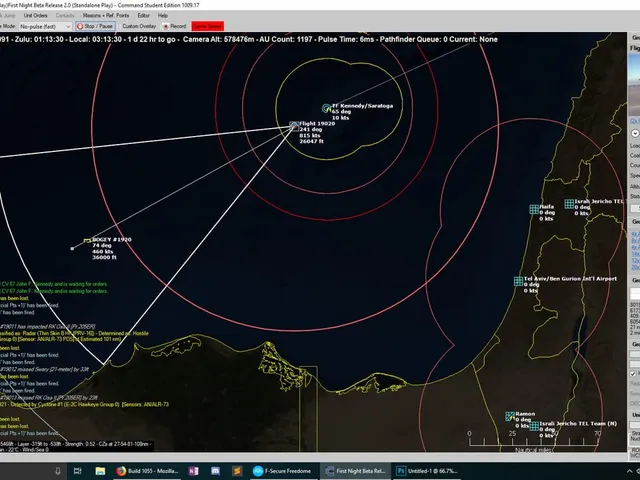Click the taskbar microphone icon
Screen dimensions: 640x480
point(58,471)
